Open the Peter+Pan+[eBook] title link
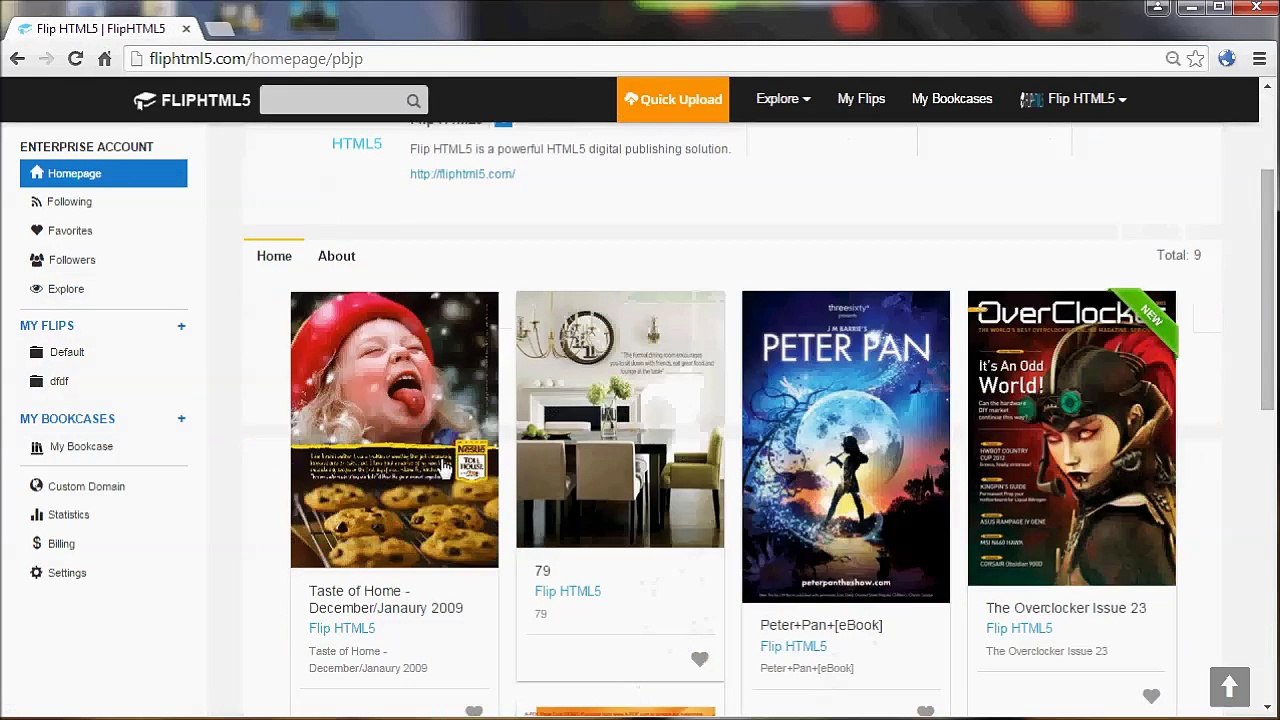This screenshot has height=720, width=1280. click(x=821, y=625)
